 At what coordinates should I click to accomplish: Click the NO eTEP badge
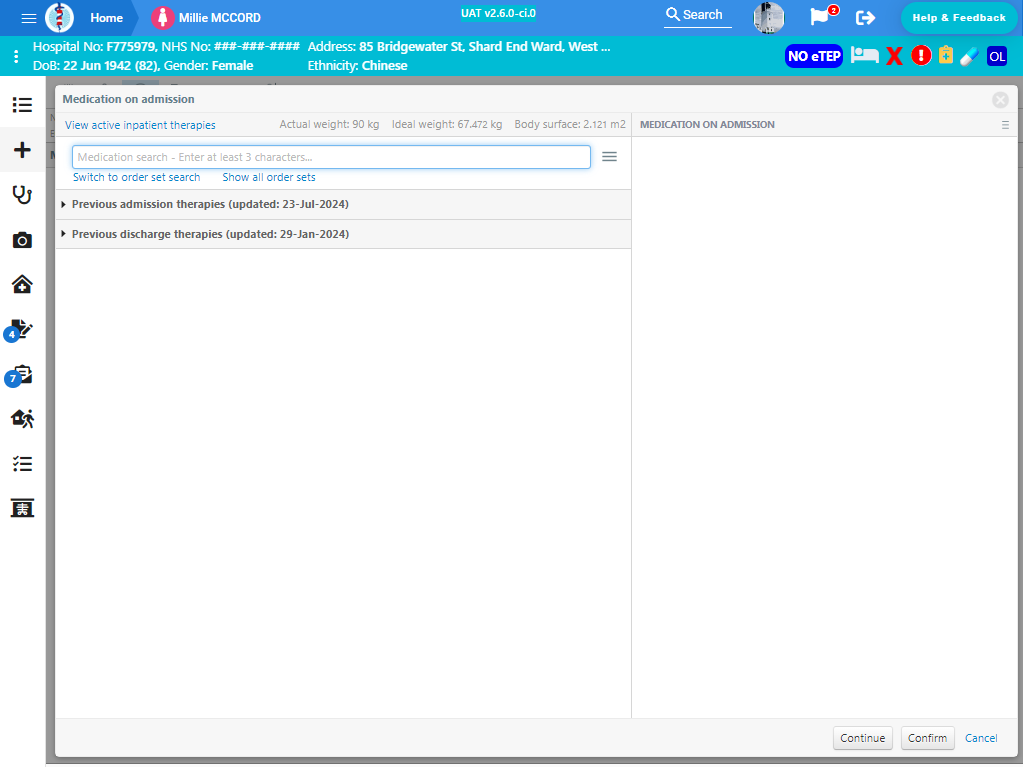pos(814,56)
